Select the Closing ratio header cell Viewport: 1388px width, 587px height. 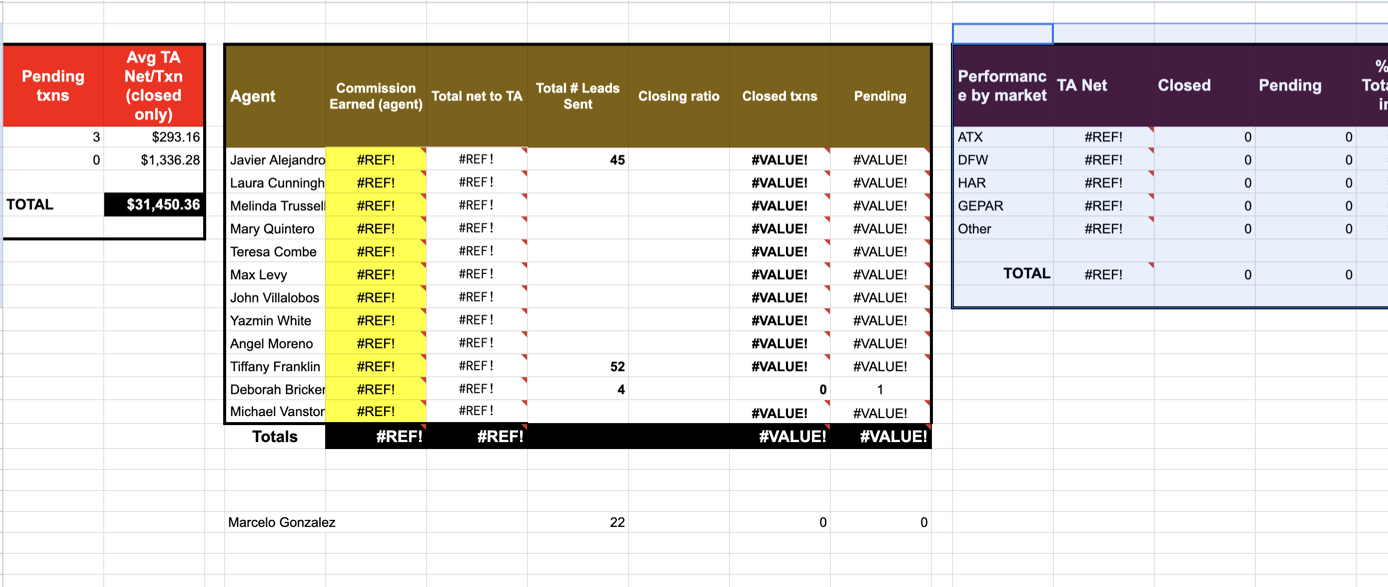point(679,96)
